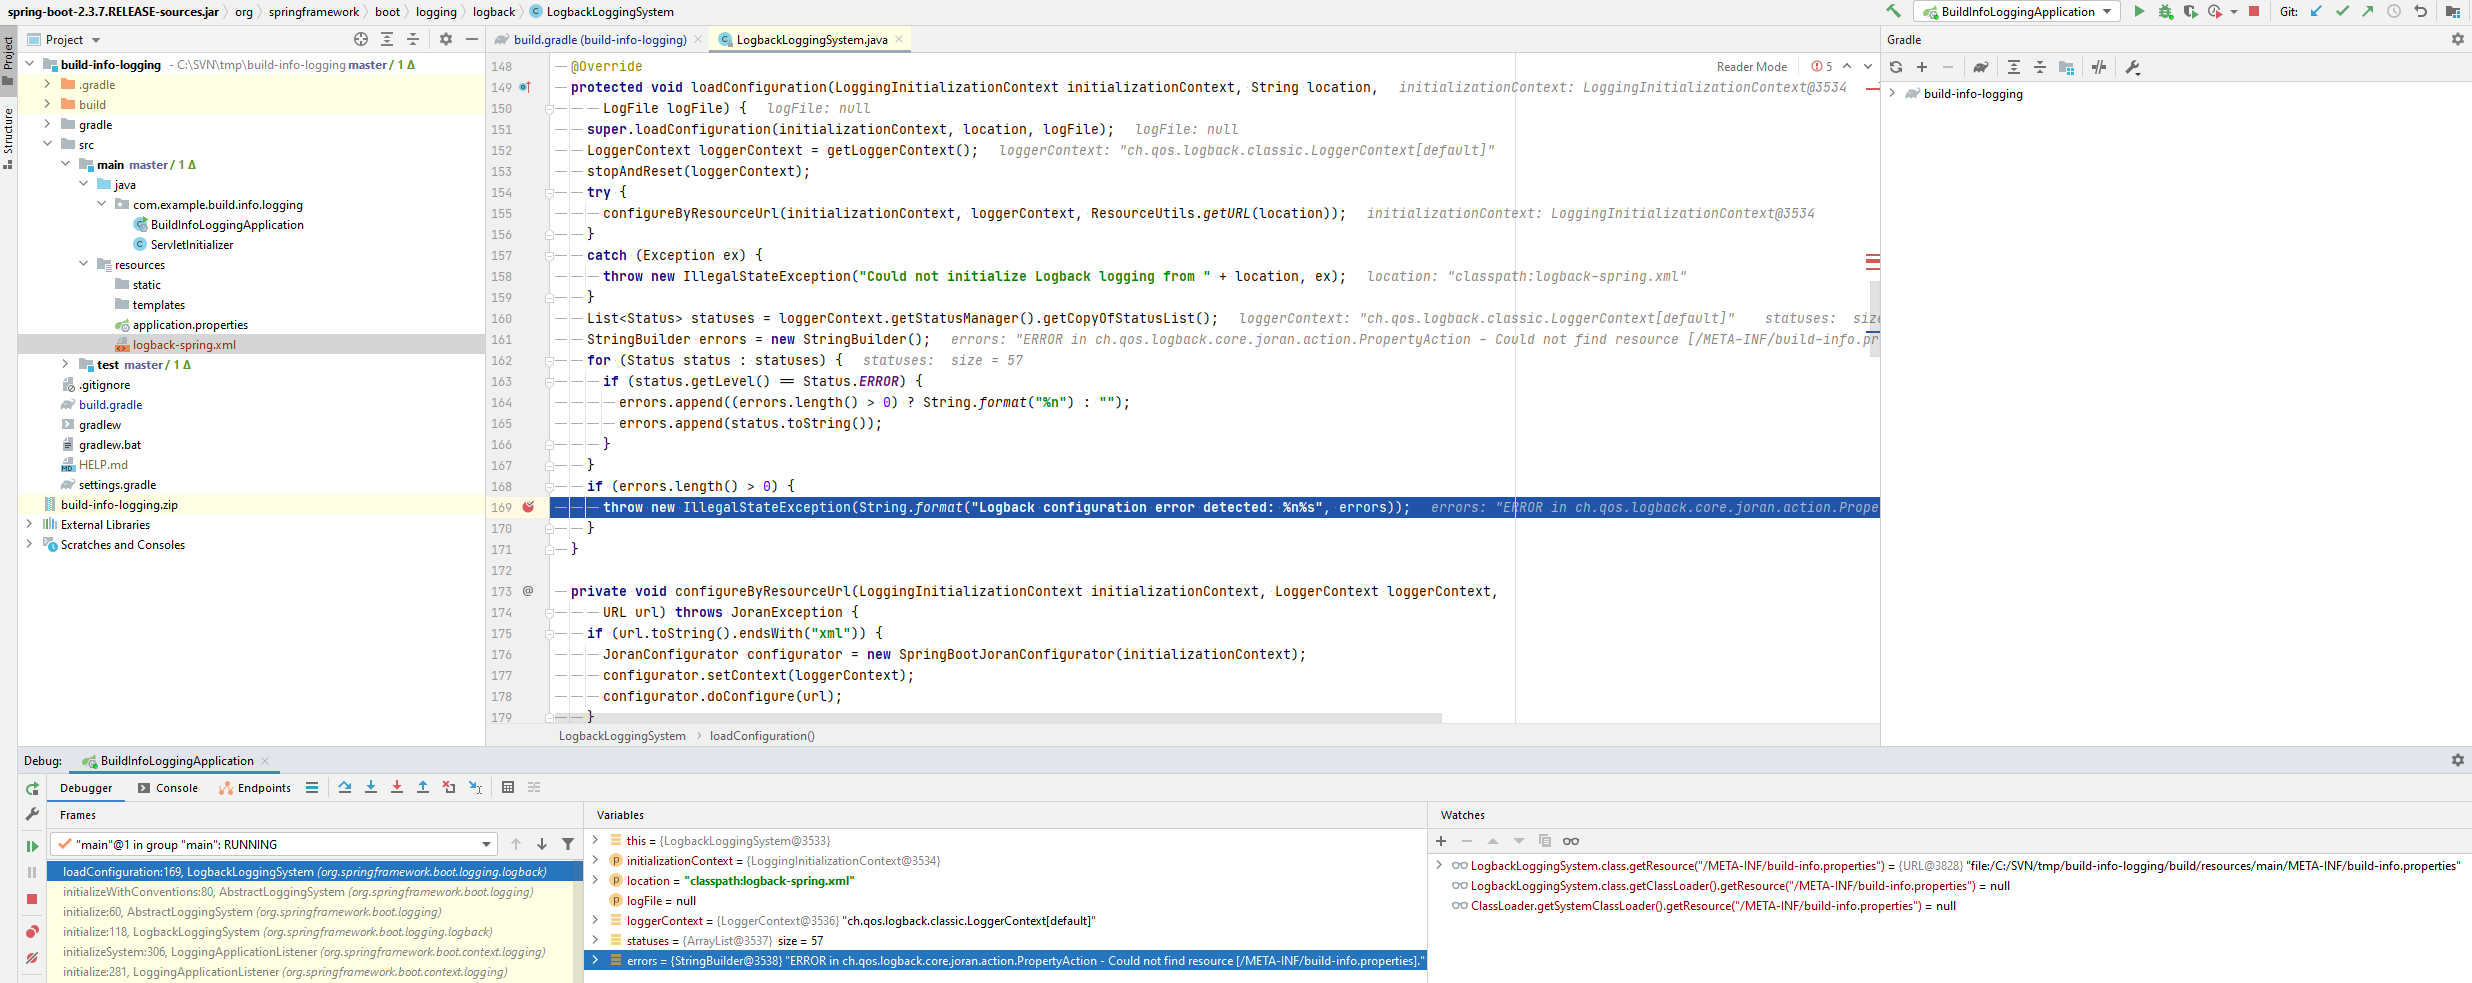Select LogbackLoggingSystem.java editor tab
Viewport: 2472px width, 983px height.
tap(811, 39)
